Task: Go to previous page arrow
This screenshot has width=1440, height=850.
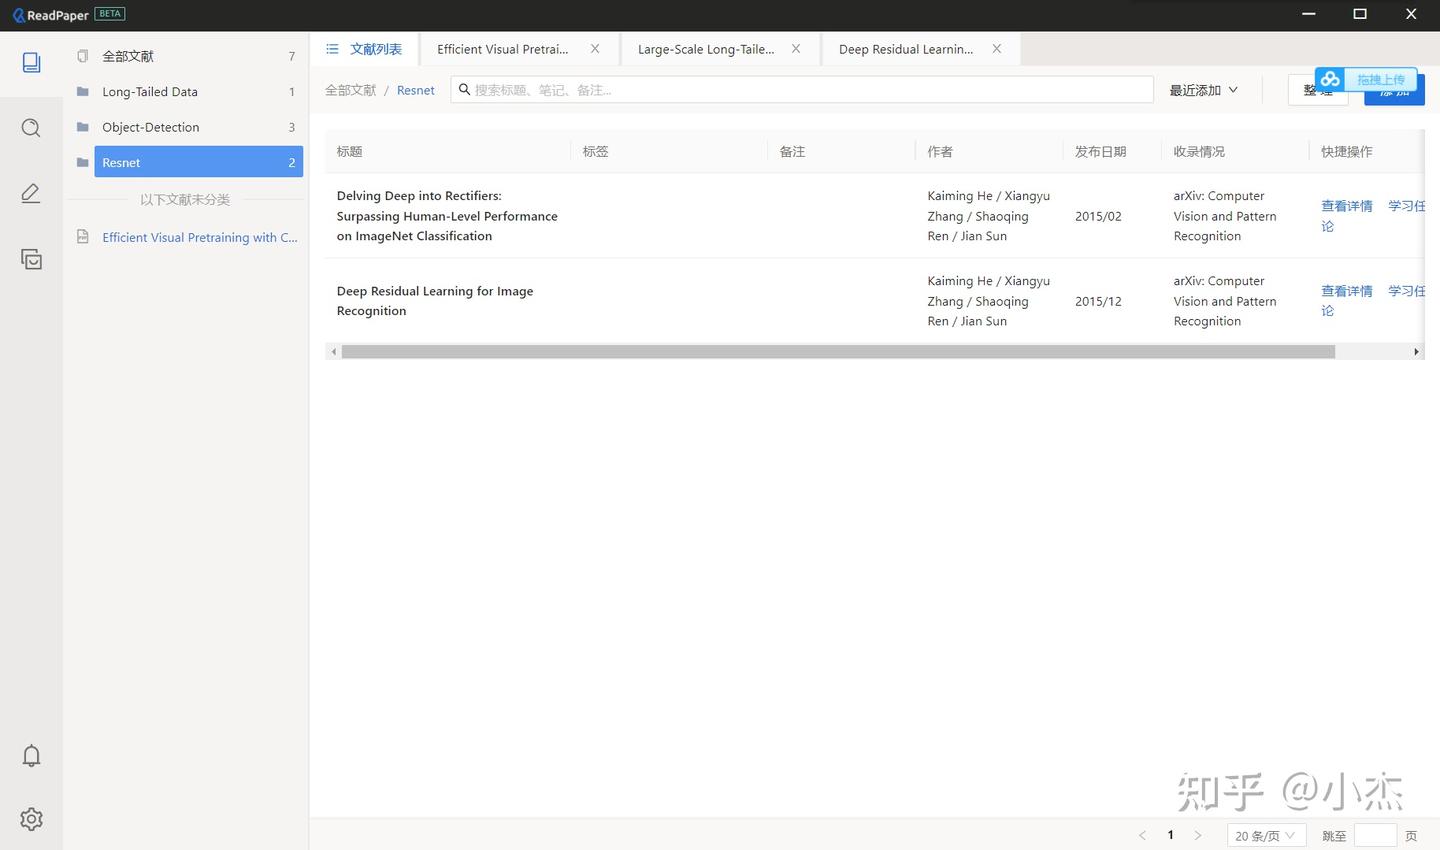Action: [x=1142, y=835]
